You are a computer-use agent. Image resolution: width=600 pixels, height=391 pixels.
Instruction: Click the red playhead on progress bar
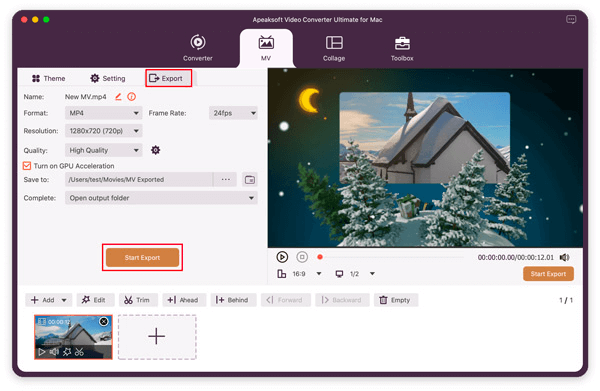click(x=320, y=257)
